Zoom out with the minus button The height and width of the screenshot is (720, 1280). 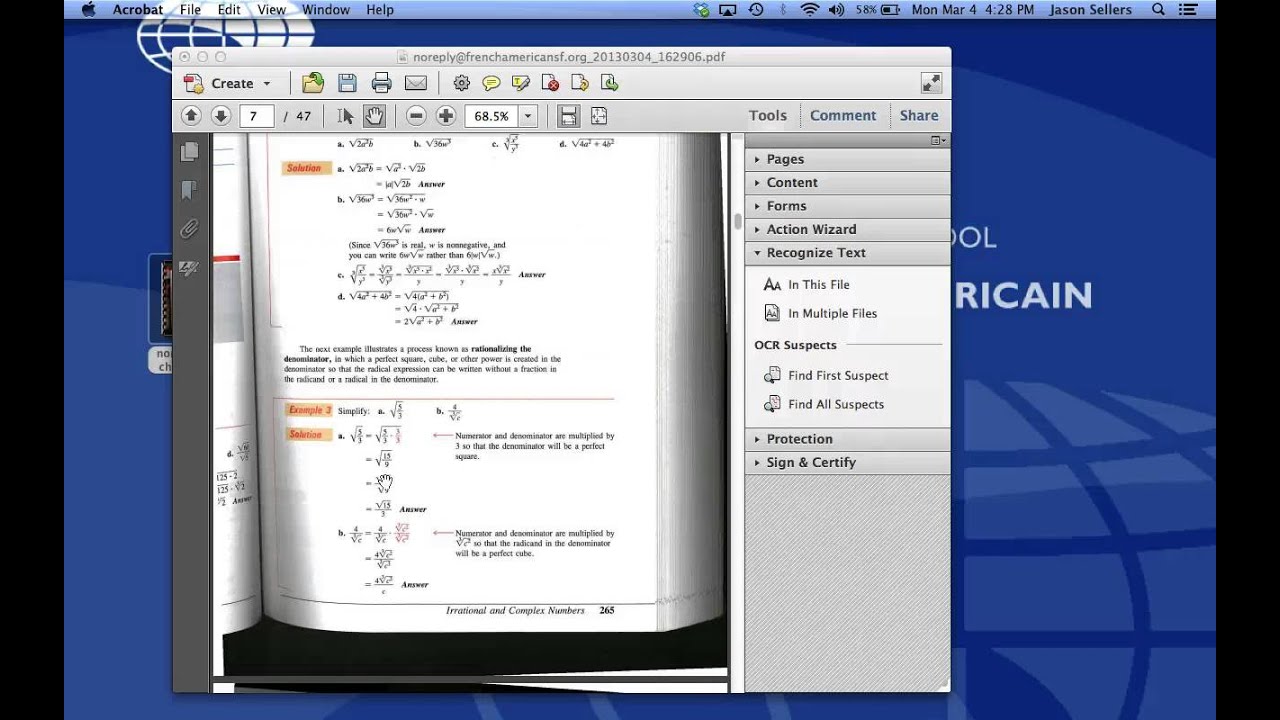coord(416,116)
